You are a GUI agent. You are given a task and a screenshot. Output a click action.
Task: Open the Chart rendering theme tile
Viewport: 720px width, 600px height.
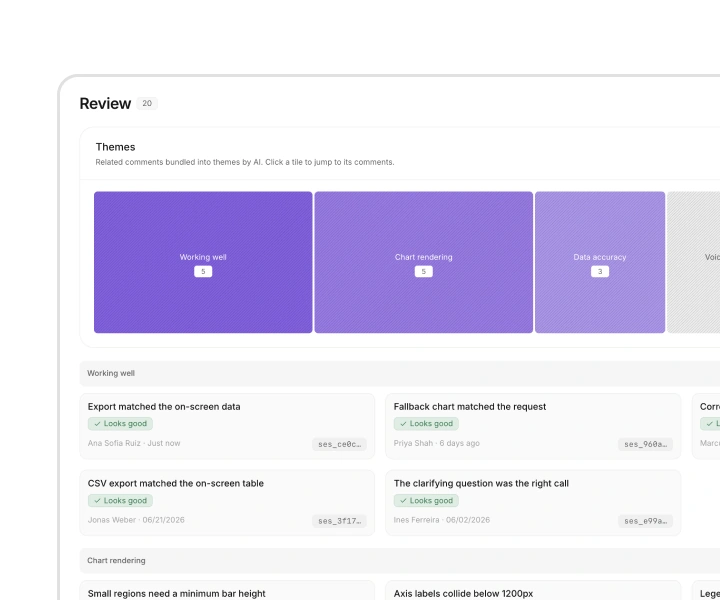423,262
